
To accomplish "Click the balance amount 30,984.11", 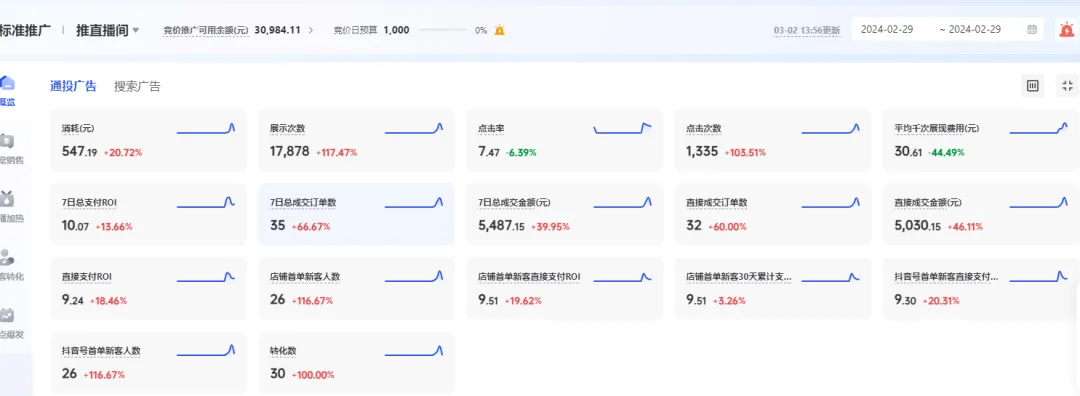I will (278, 30).
